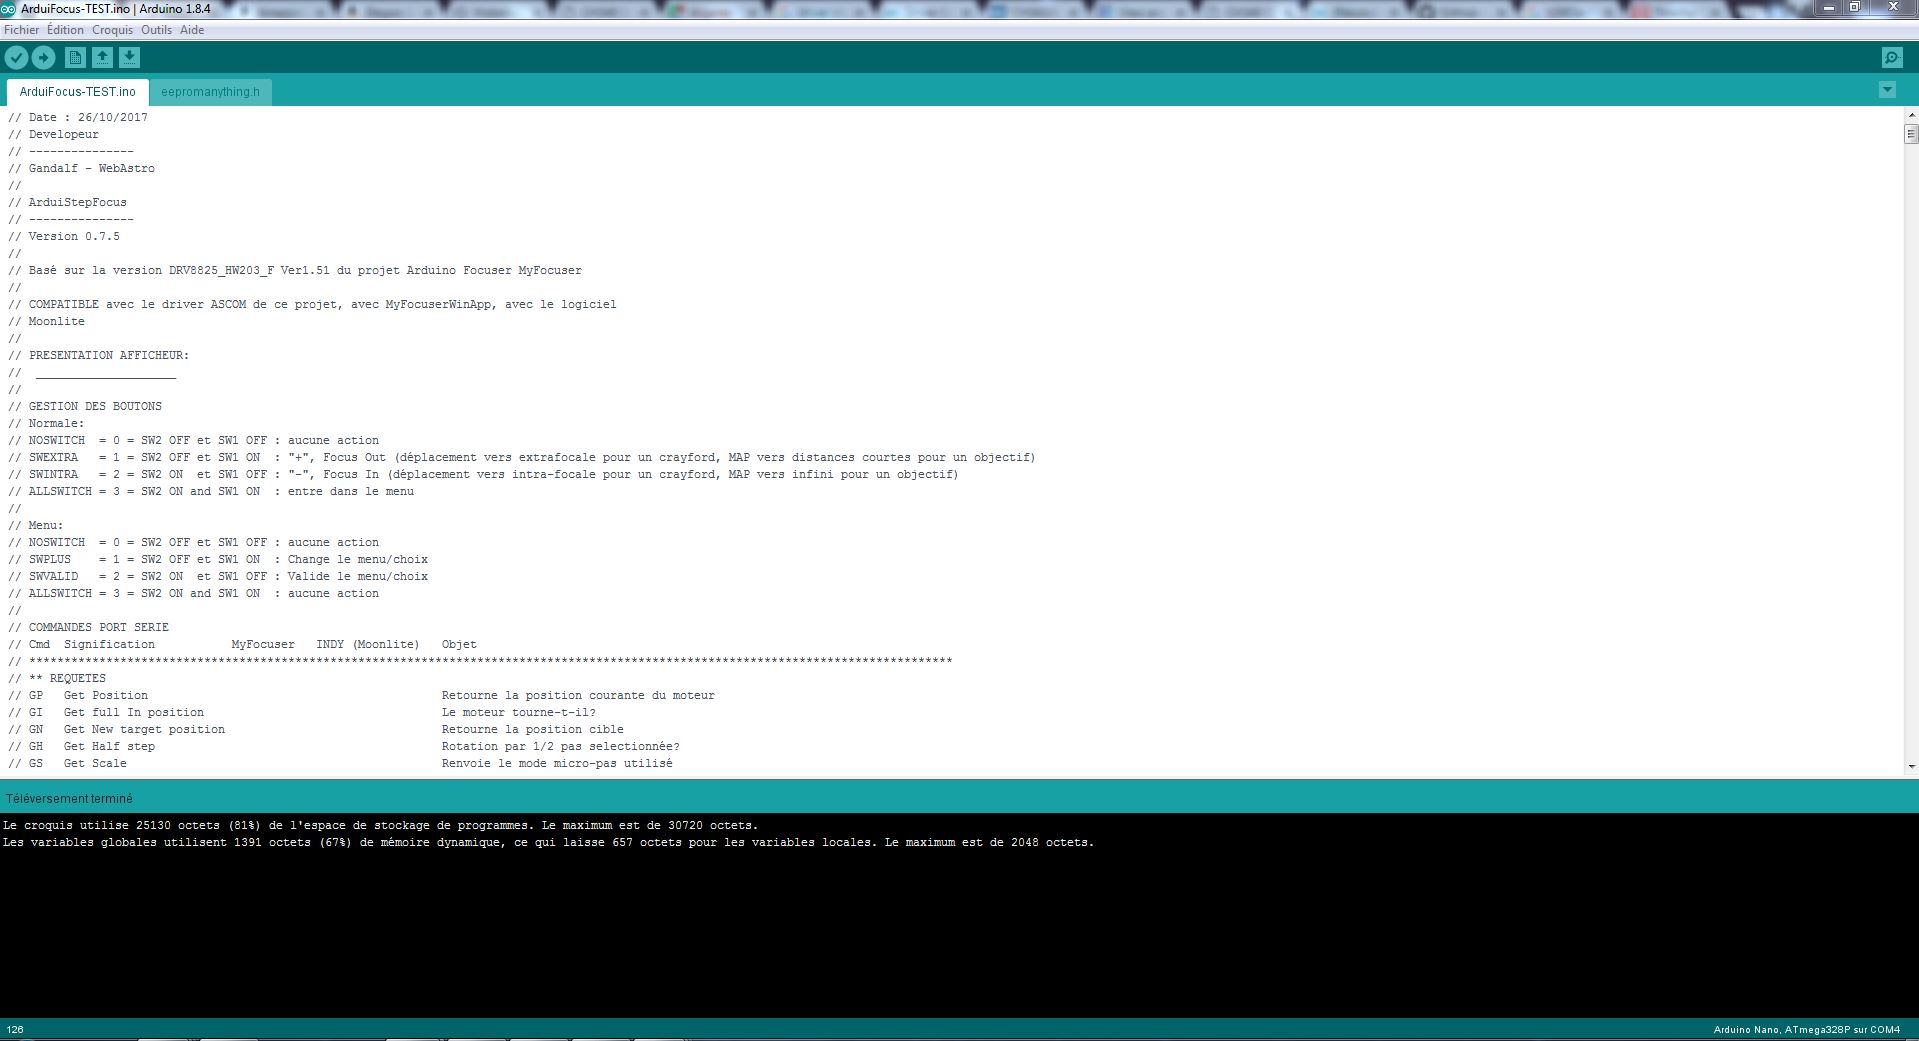
Task: Open the tab options dropdown arrow
Action: pos(1887,90)
